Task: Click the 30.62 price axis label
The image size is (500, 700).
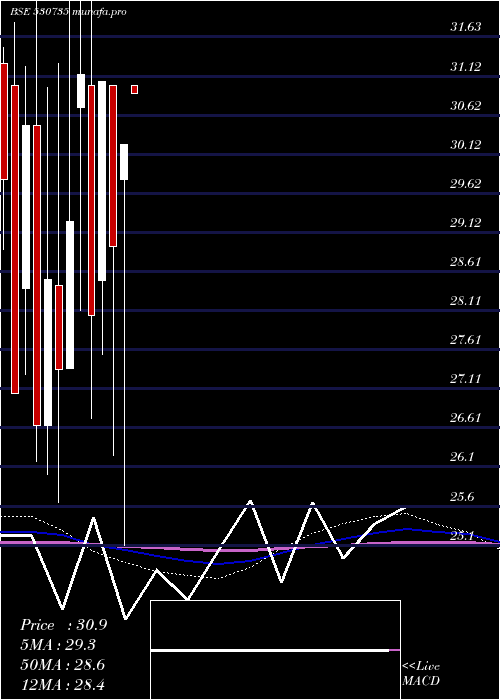Action: (466, 106)
